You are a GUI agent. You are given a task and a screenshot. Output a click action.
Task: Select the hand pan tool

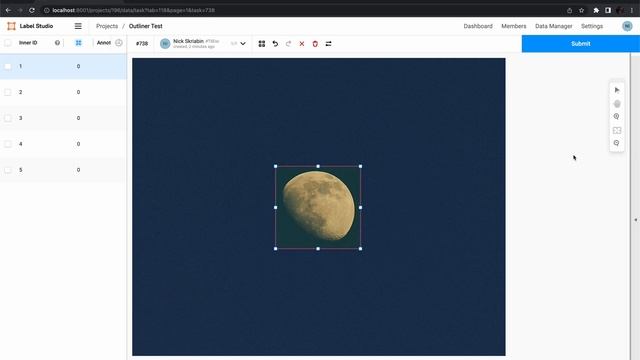click(x=617, y=104)
